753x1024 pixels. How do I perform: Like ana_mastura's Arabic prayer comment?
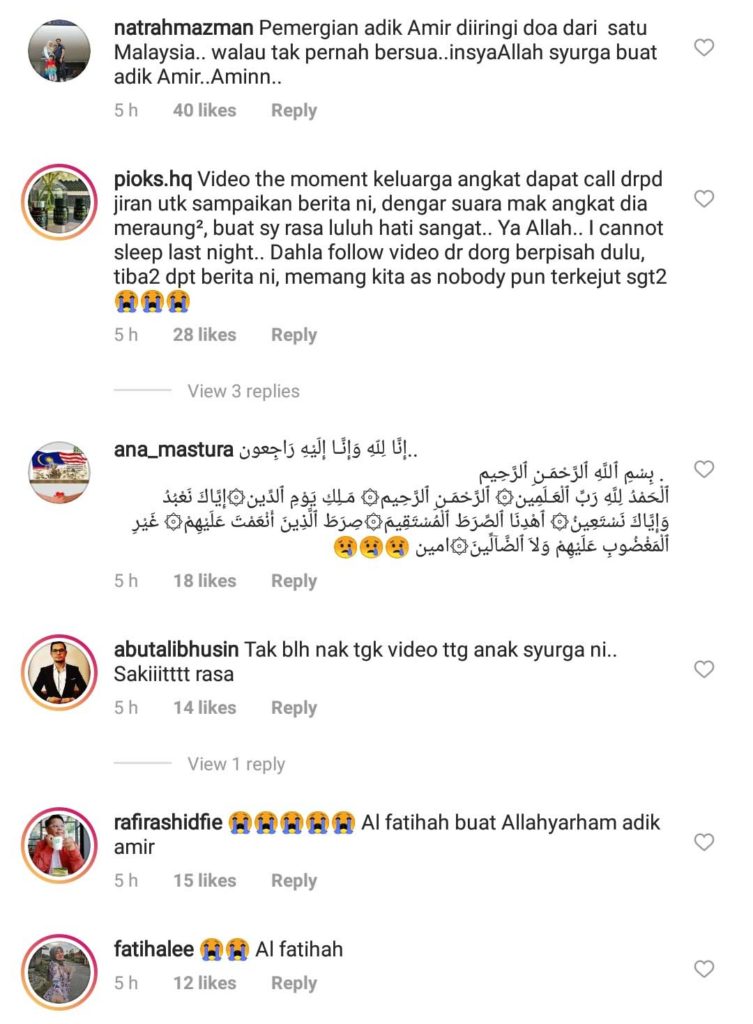pos(703,469)
